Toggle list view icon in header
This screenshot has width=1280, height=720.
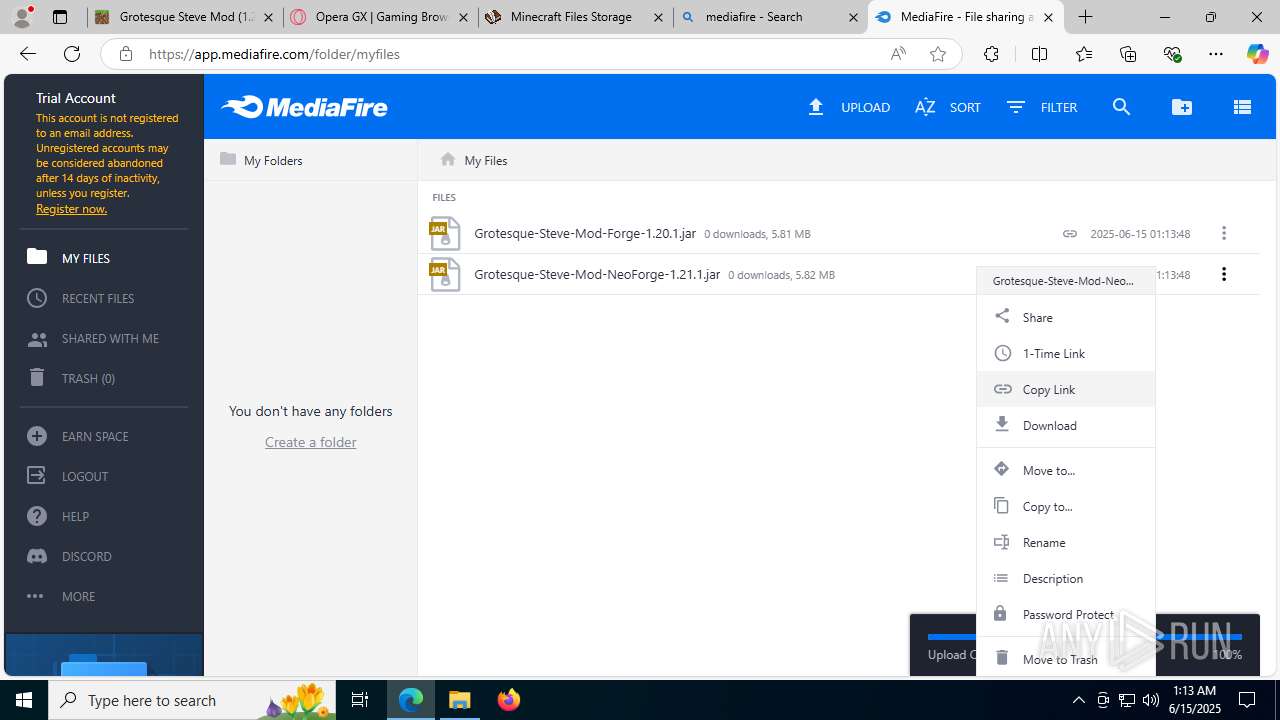coord(1242,107)
